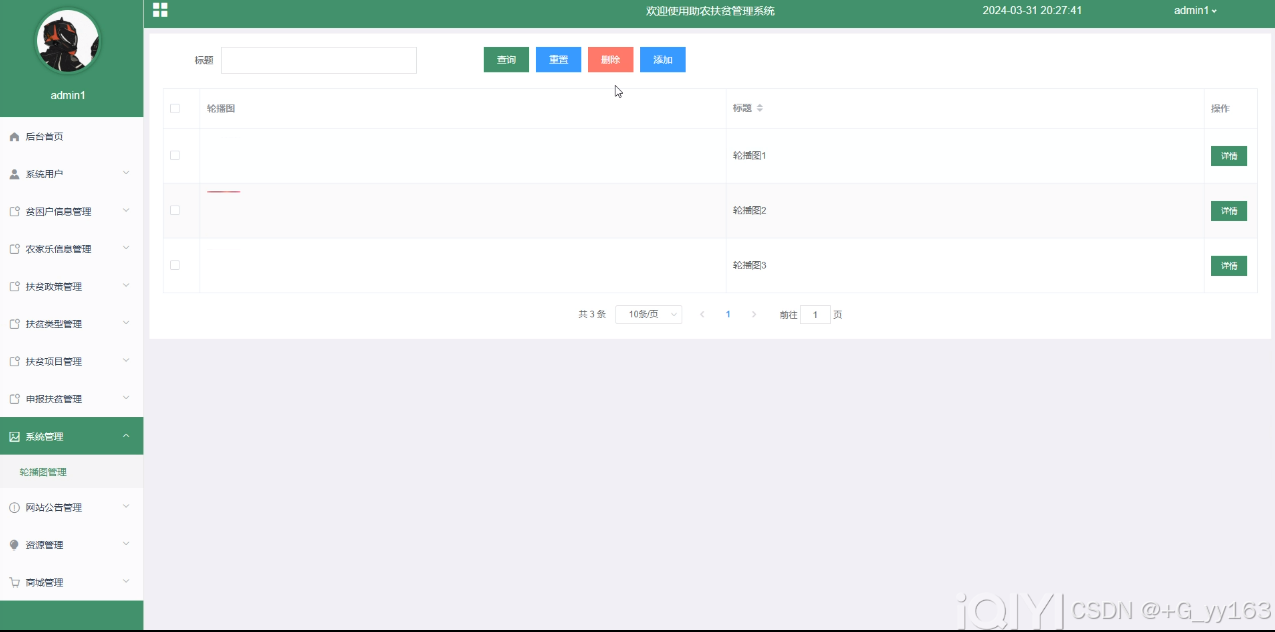Click the icon beside 农家乐信息管理
The width and height of the screenshot is (1275, 632).
(14, 249)
